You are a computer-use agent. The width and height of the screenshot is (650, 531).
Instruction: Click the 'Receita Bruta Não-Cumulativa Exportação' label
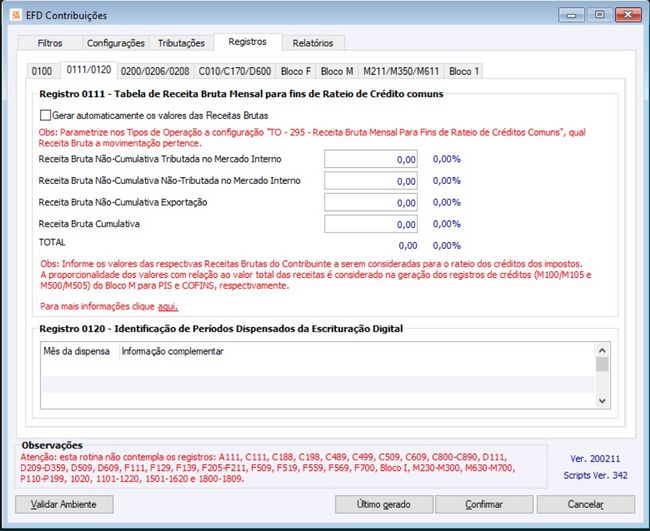[x=123, y=202]
